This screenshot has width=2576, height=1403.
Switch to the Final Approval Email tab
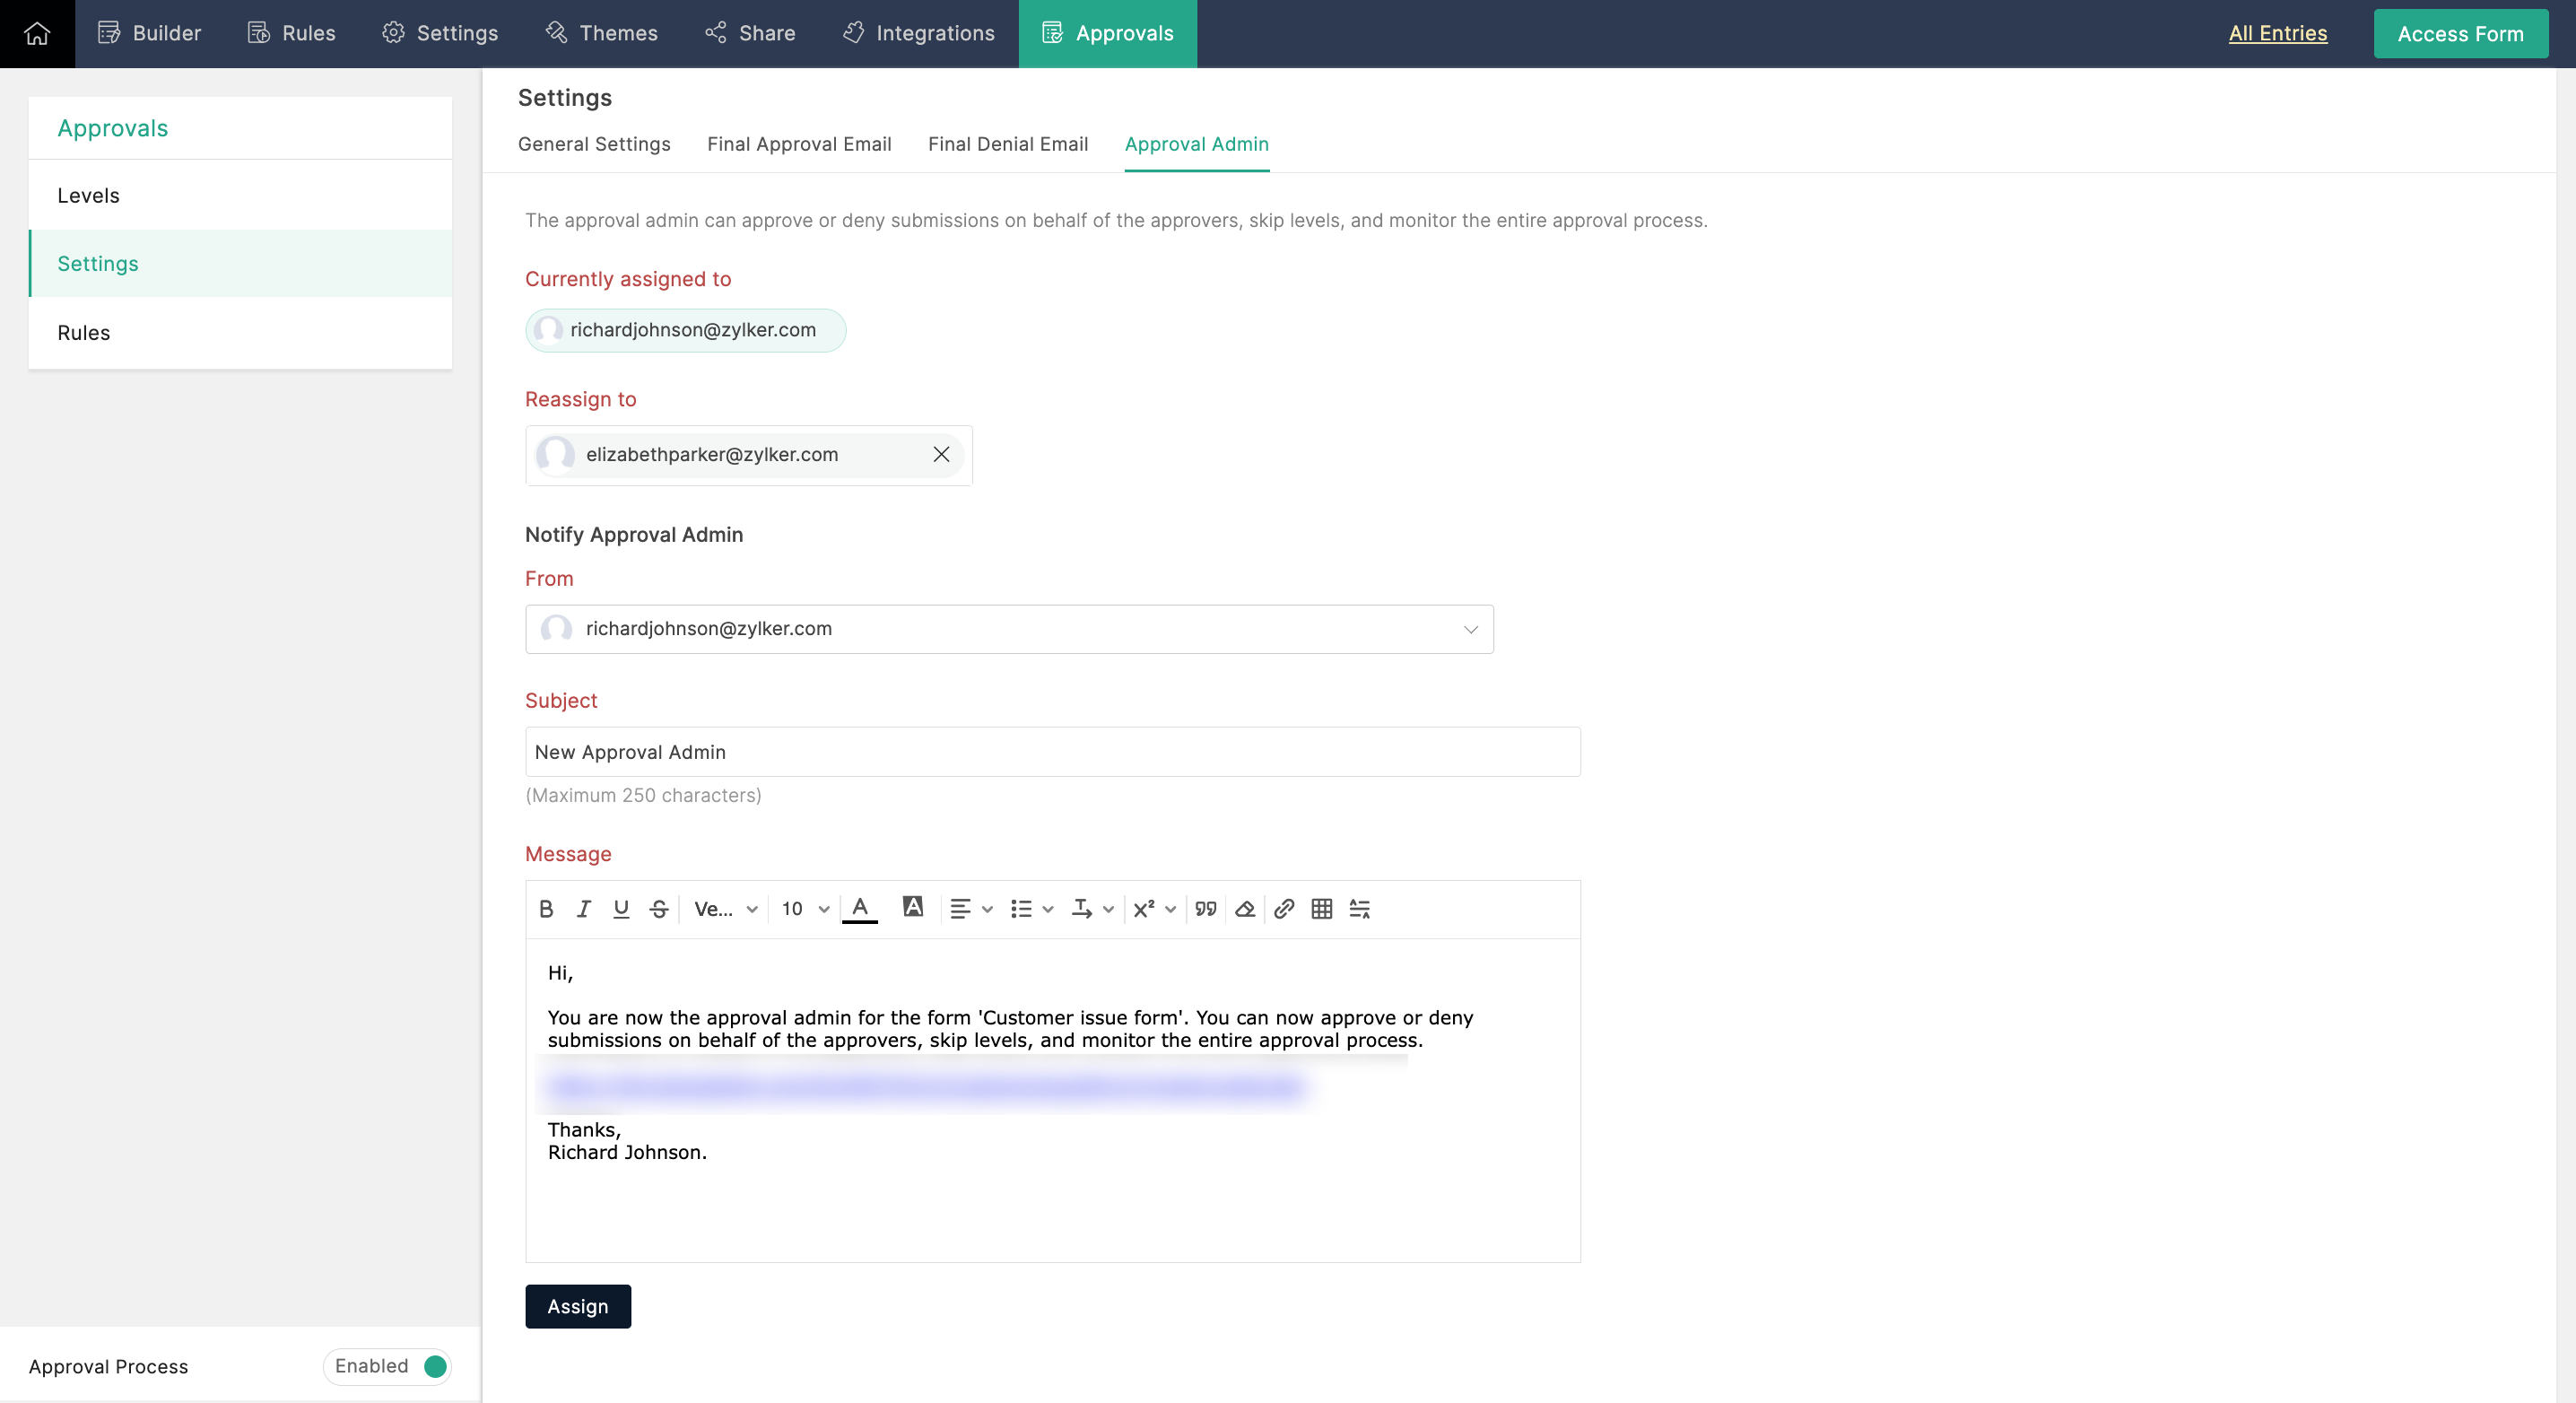click(x=799, y=144)
